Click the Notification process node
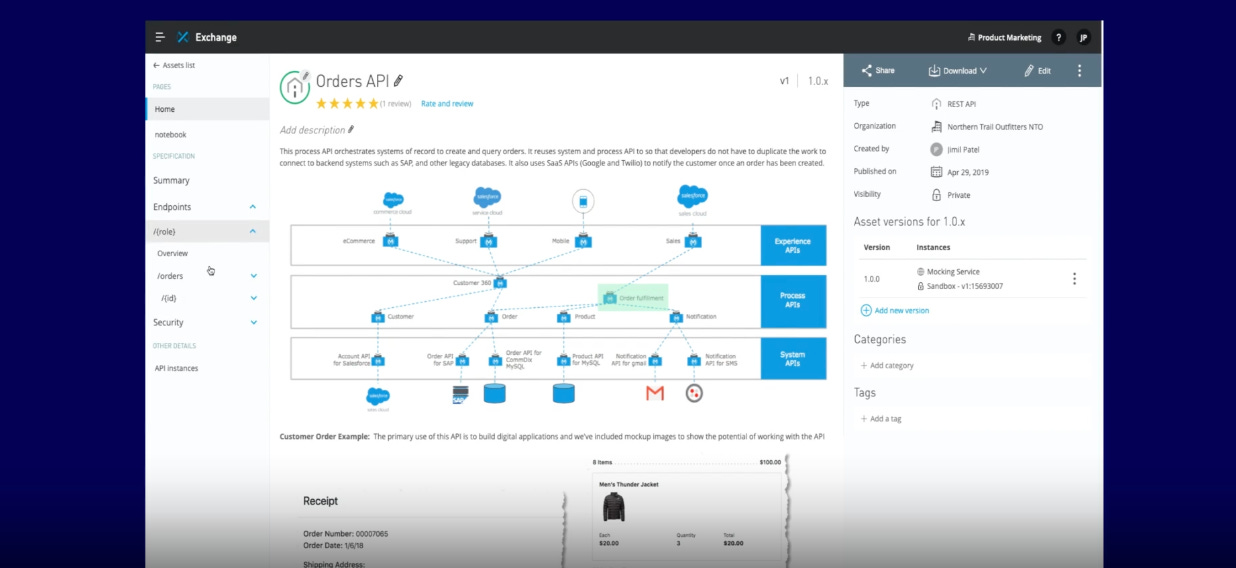Screen dimensions: 1236x568 [x=678, y=317]
